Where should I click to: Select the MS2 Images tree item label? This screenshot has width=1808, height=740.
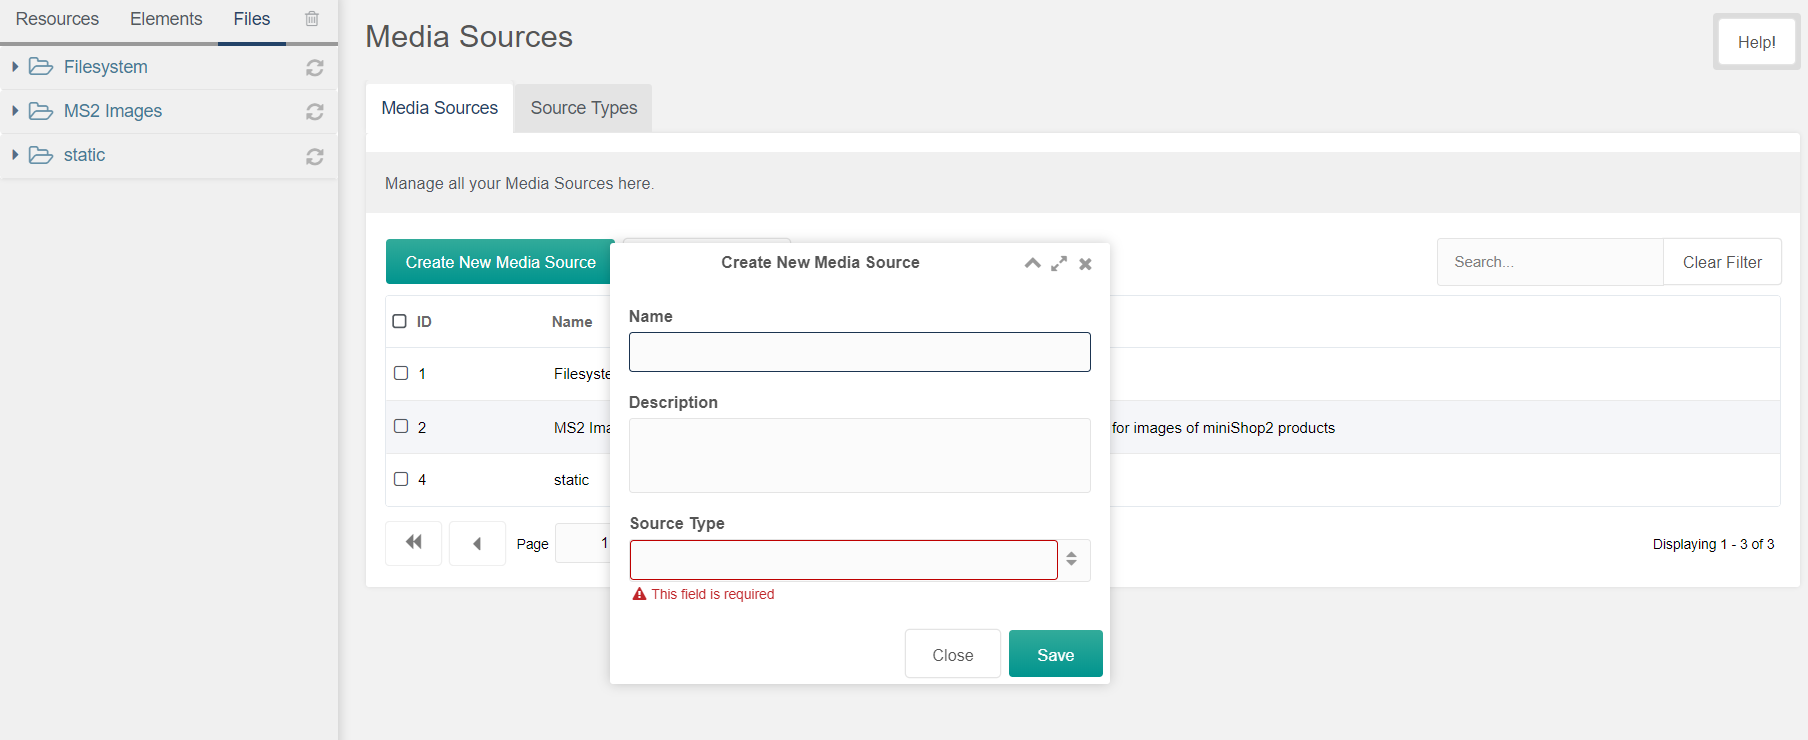coord(113,111)
